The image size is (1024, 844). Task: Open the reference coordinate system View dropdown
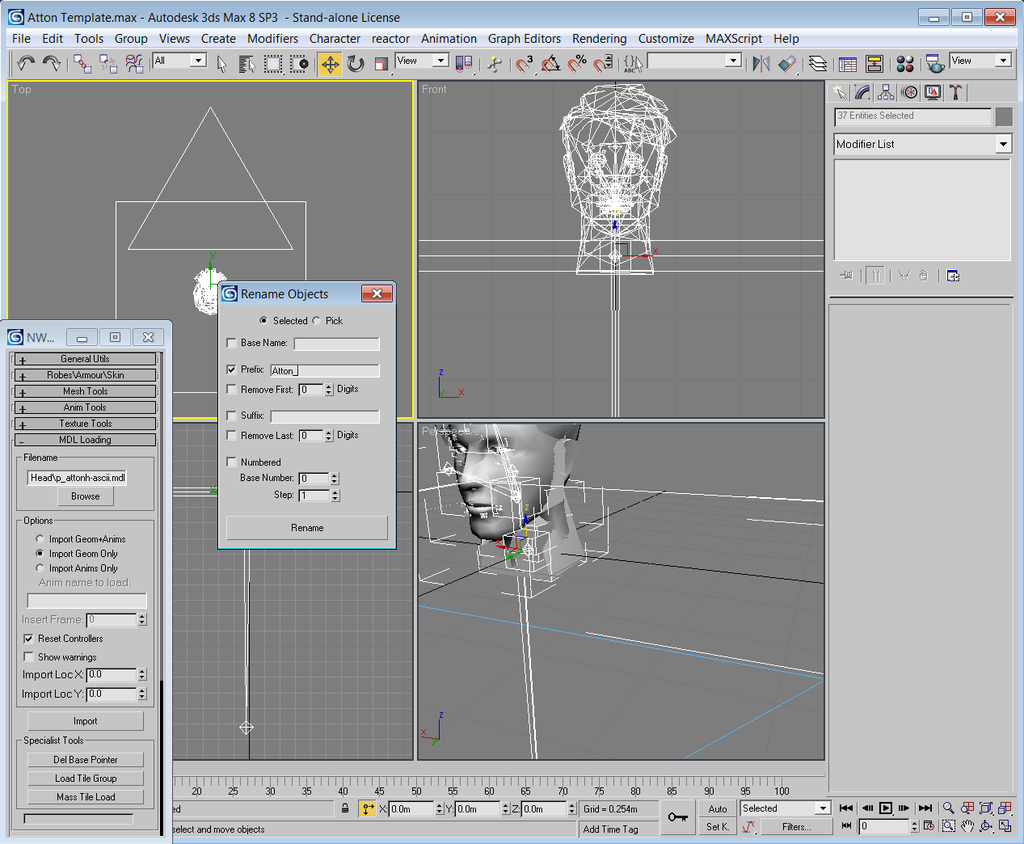[x=422, y=61]
